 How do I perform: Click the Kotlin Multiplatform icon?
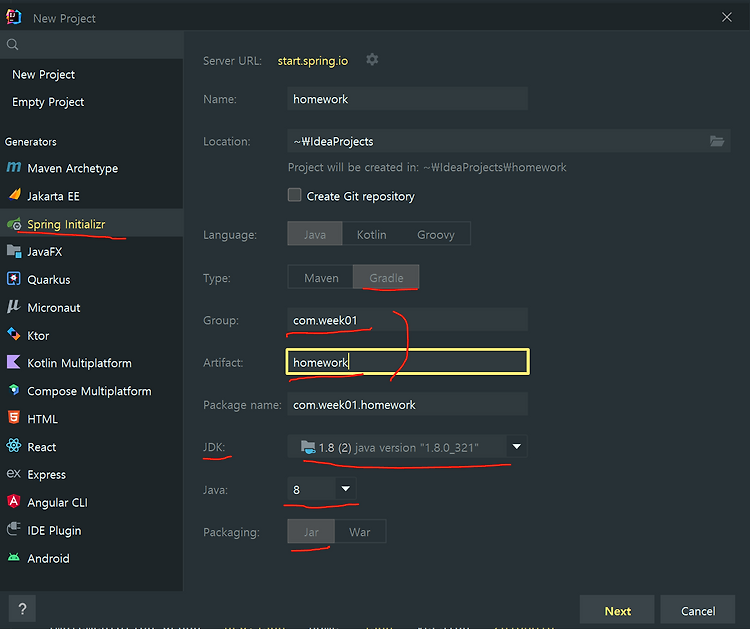[13, 362]
